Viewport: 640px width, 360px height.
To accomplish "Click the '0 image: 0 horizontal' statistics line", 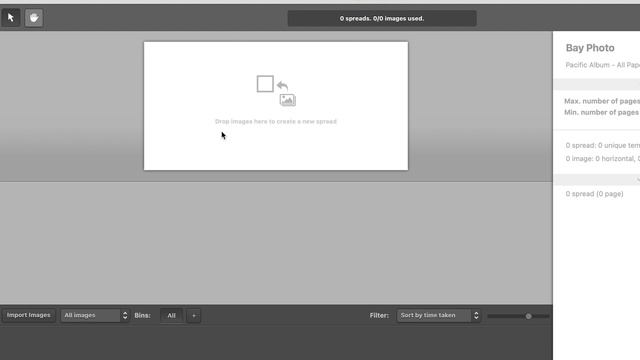I will 602,158.
